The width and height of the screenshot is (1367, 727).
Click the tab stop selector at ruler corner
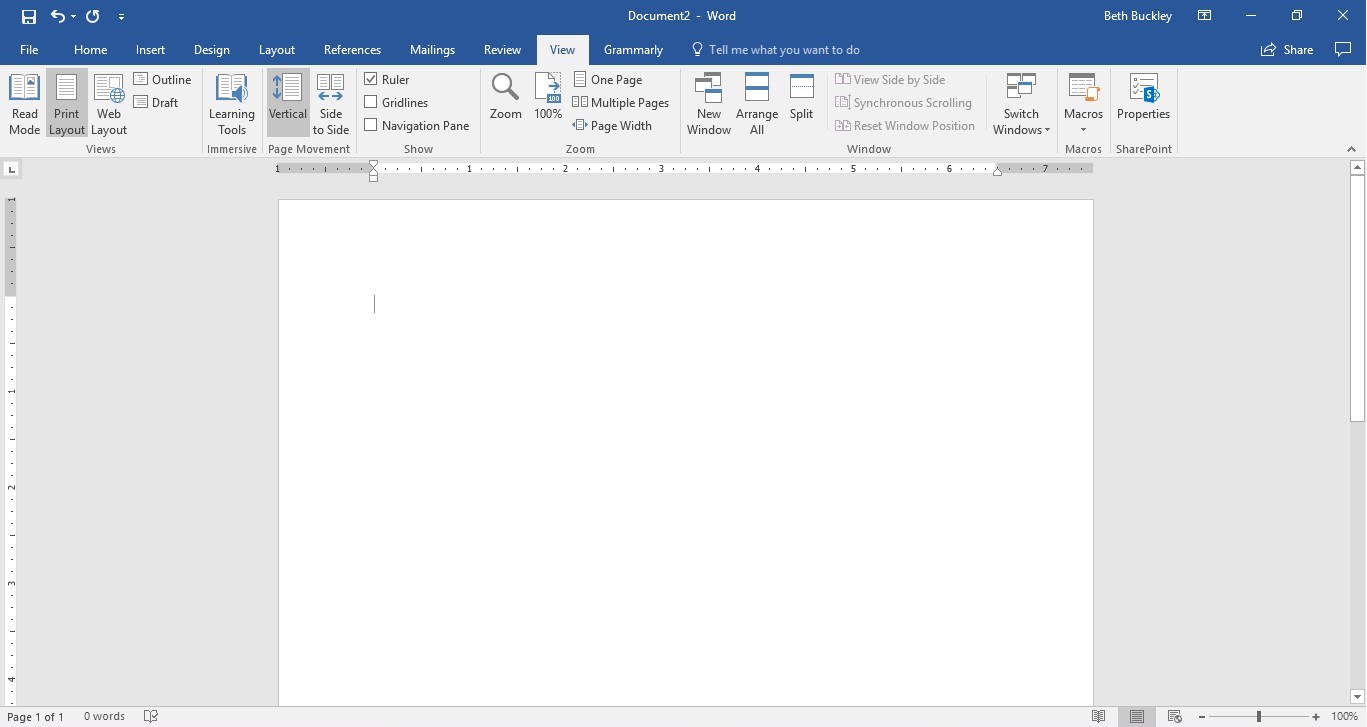pyautogui.click(x=12, y=169)
